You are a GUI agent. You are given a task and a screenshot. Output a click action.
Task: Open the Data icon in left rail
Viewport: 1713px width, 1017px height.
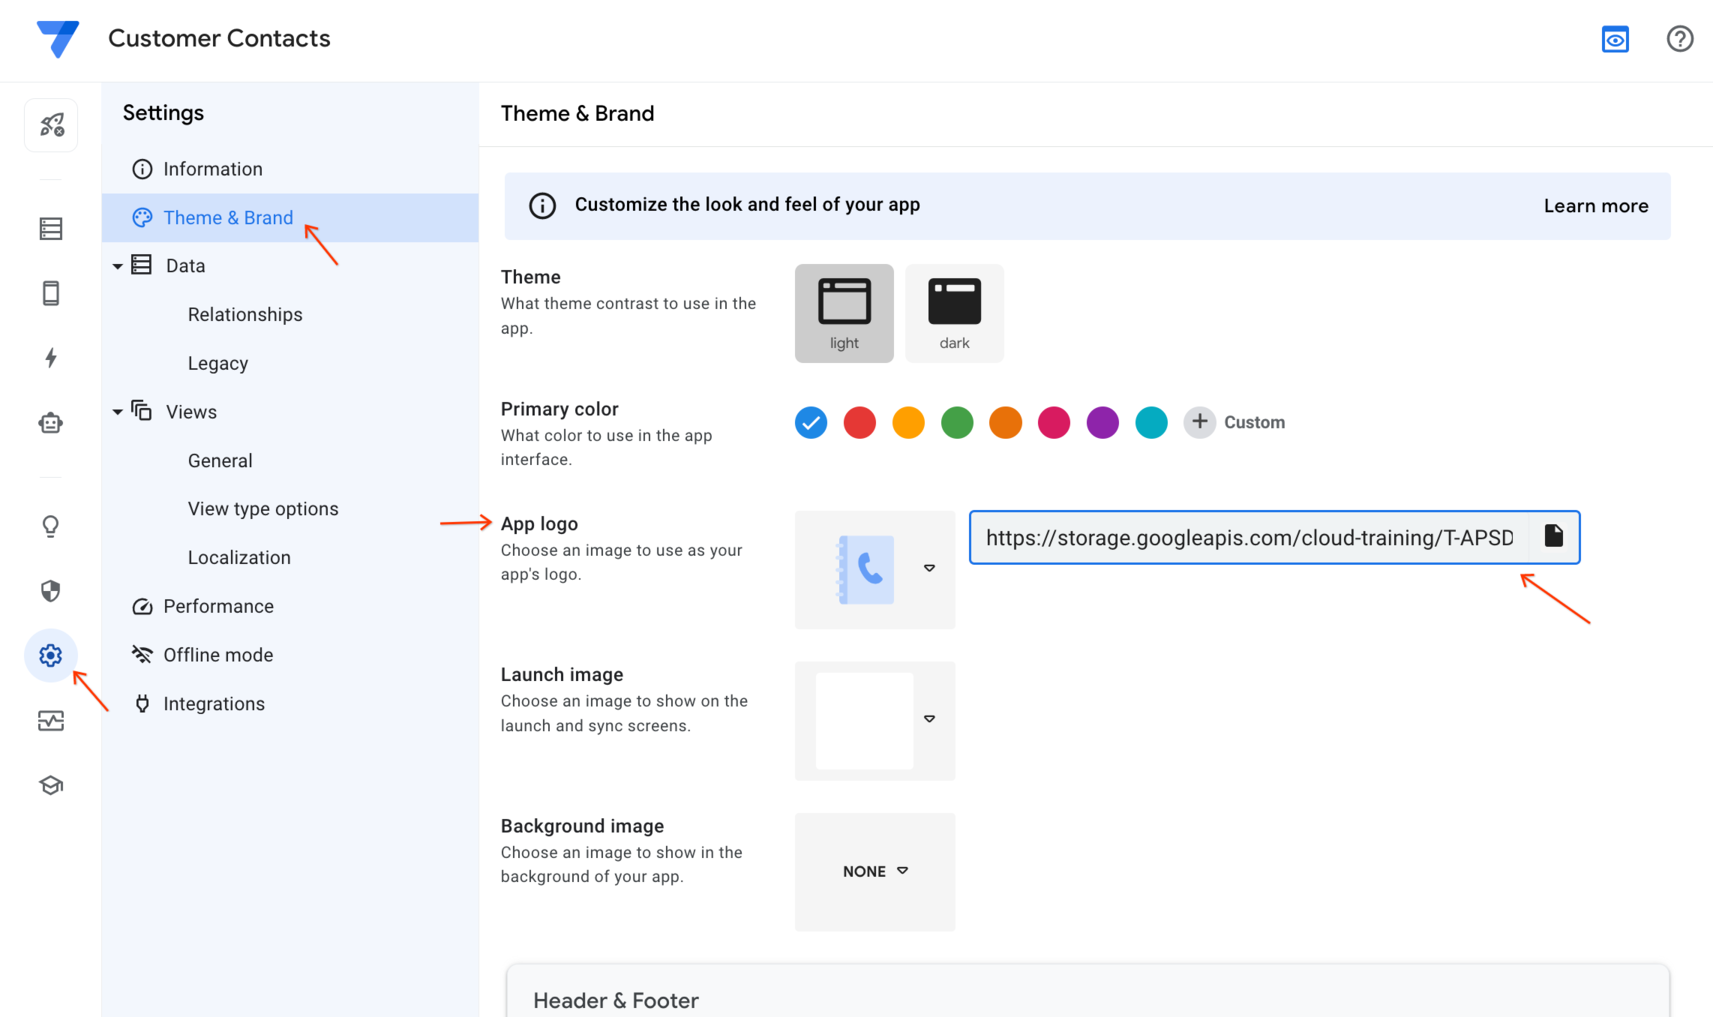pos(51,229)
